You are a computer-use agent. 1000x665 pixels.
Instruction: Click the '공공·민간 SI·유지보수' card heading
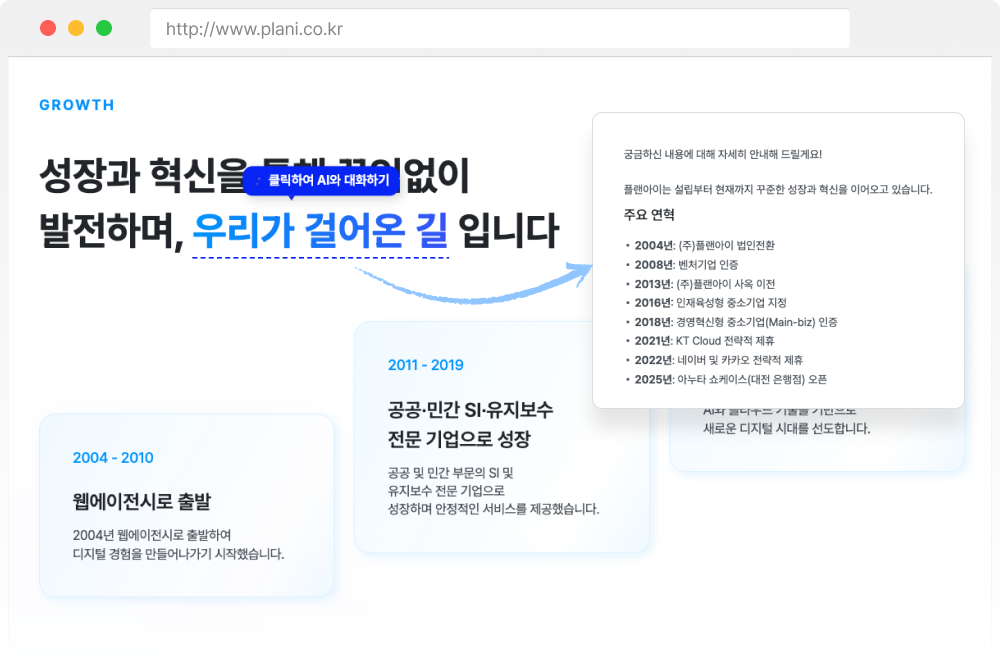(470, 410)
